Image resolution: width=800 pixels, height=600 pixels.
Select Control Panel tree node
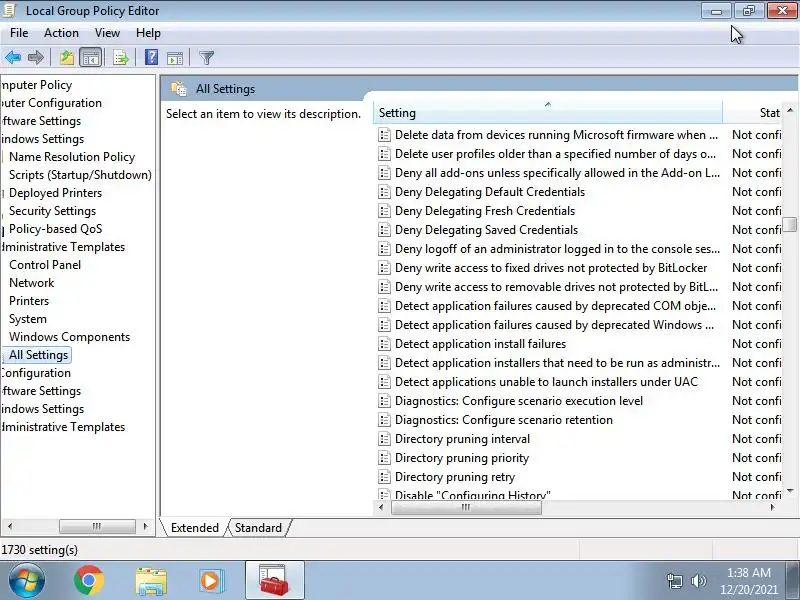tap(45, 265)
